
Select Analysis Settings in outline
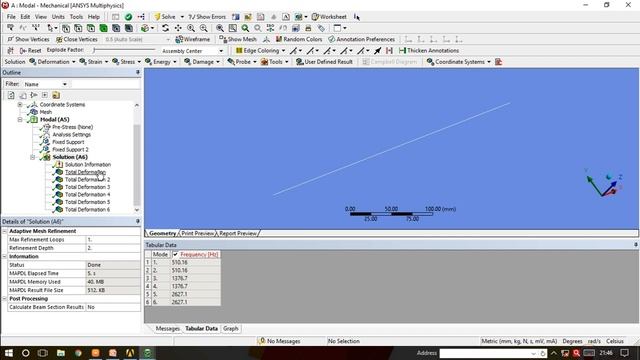(71, 134)
